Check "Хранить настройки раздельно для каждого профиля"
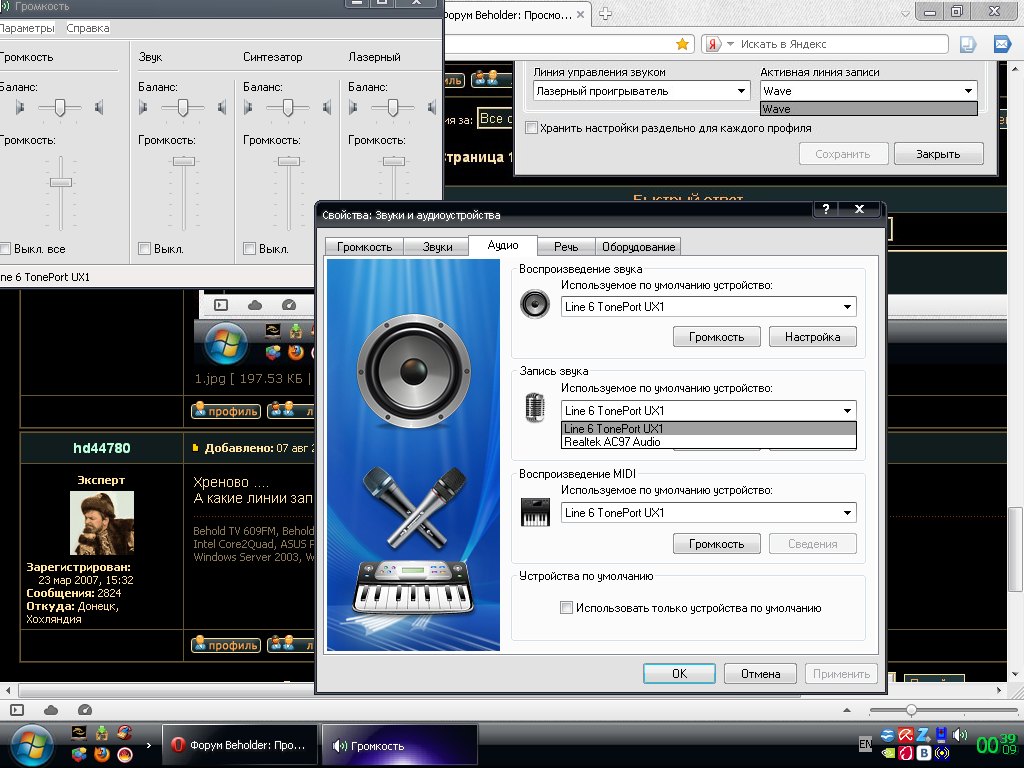 [532, 128]
